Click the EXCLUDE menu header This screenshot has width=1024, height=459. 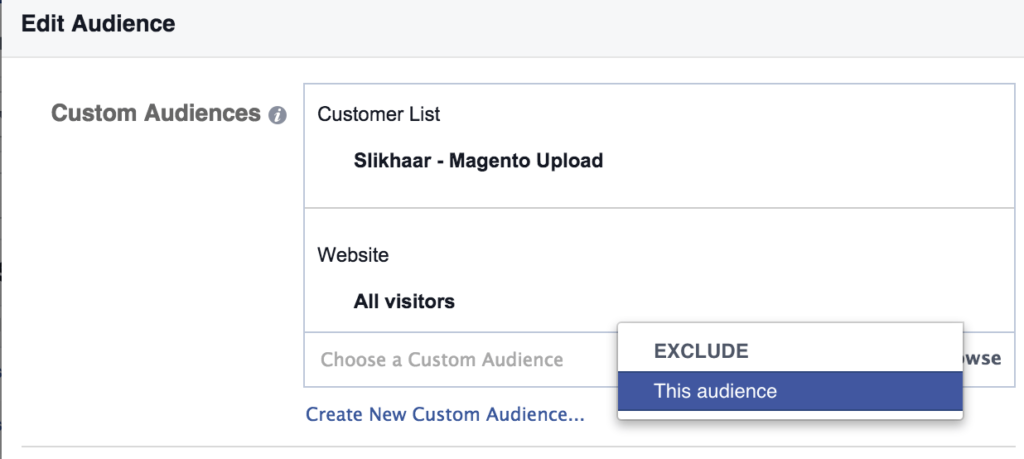pos(701,351)
